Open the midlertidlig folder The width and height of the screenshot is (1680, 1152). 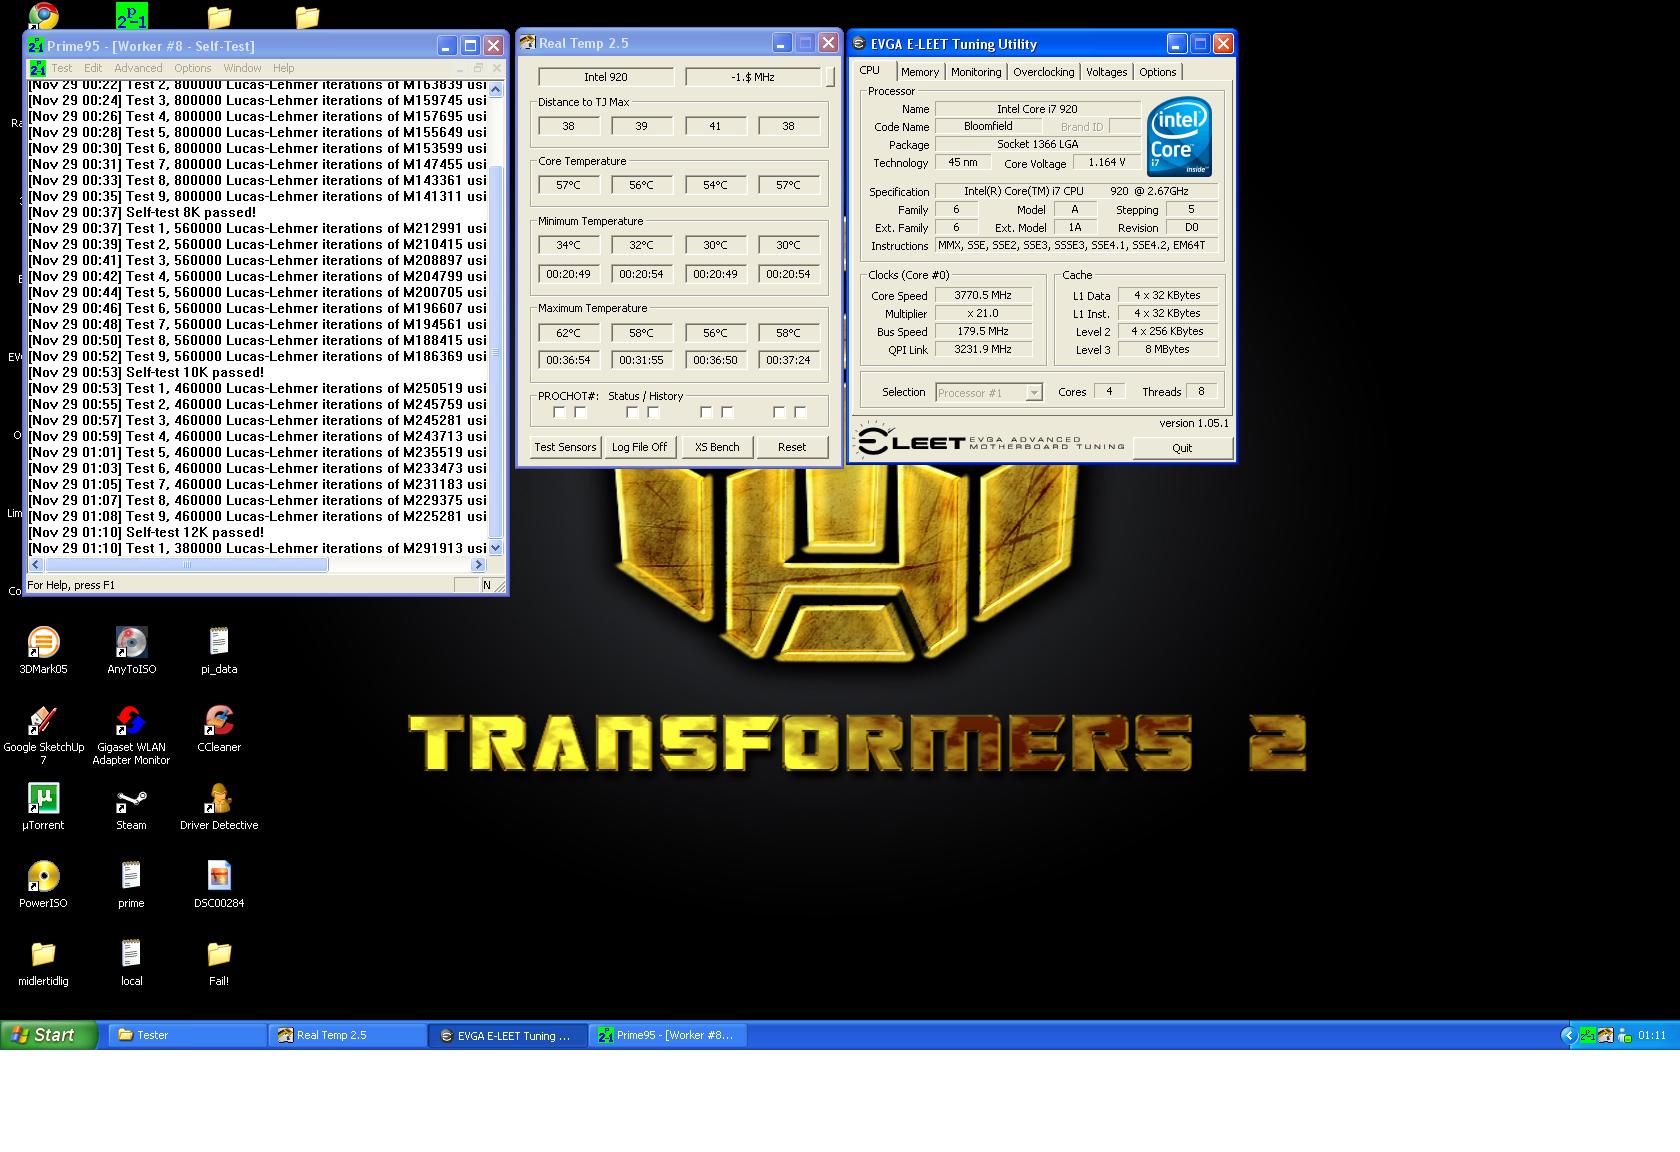point(43,962)
